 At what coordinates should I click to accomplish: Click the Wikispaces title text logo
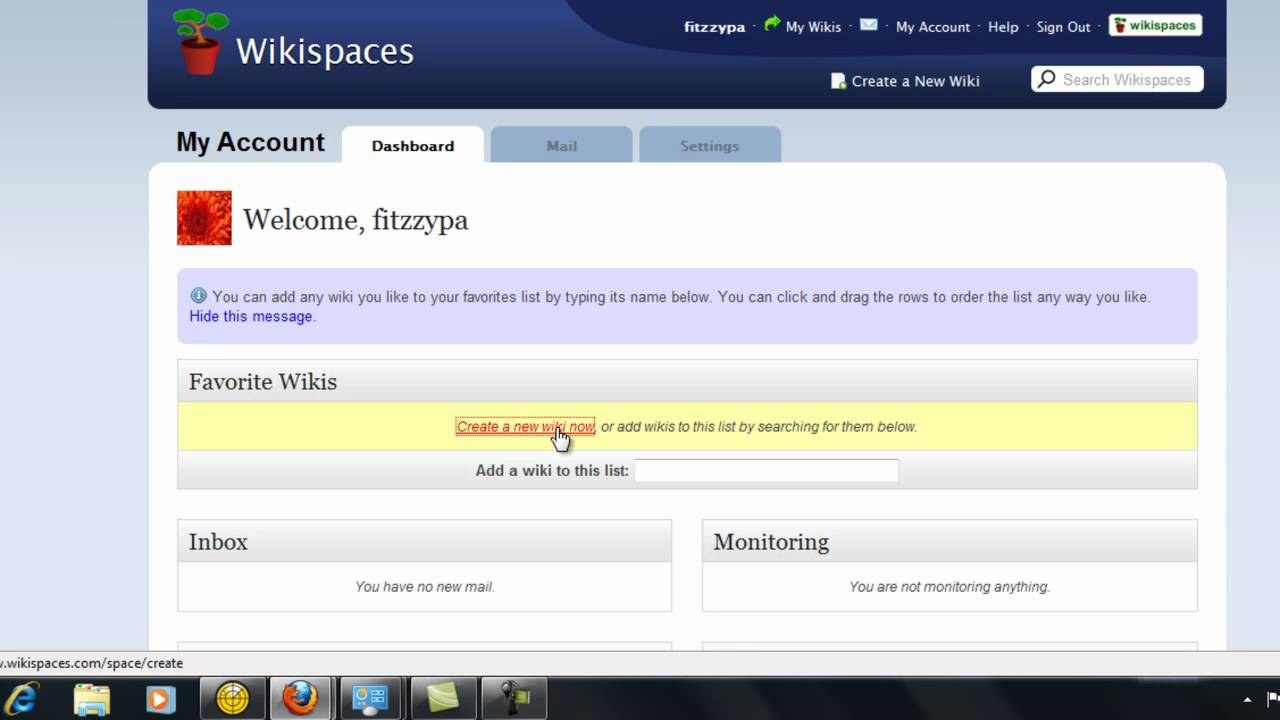coord(324,52)
